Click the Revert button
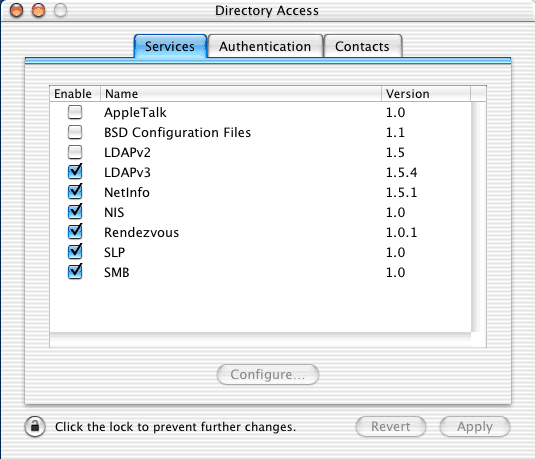Image resolution: width=535 pixels, height=459 pixels. (x=391, y=427)
